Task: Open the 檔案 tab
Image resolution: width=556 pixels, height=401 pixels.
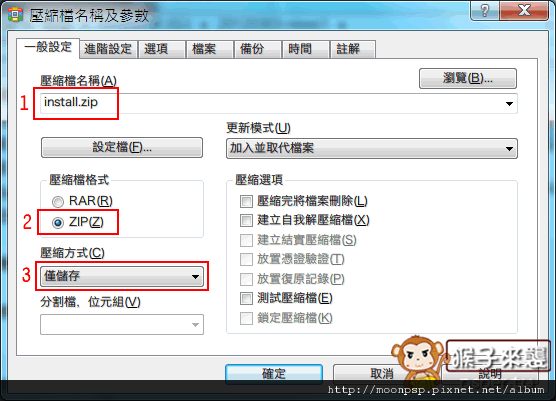Action: [x=204, y=49]
